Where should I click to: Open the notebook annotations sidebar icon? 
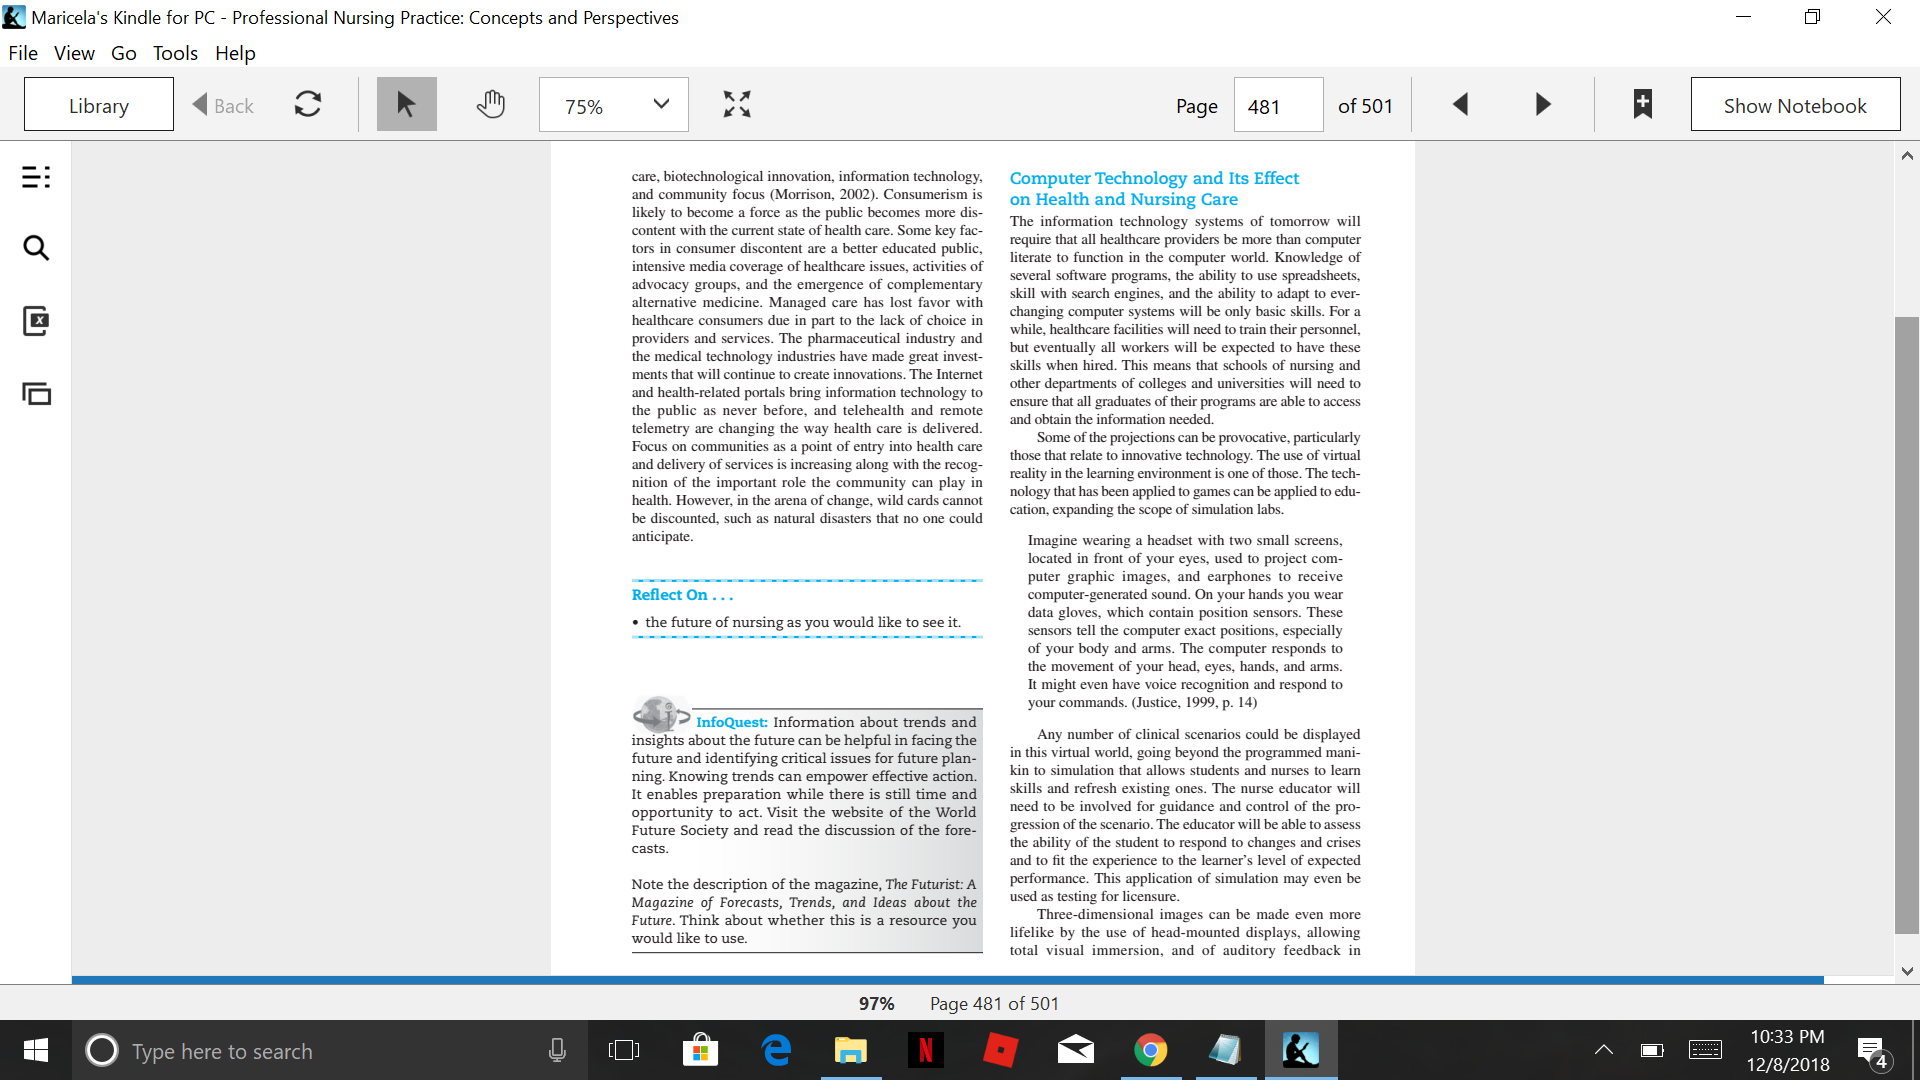point(36,321)
